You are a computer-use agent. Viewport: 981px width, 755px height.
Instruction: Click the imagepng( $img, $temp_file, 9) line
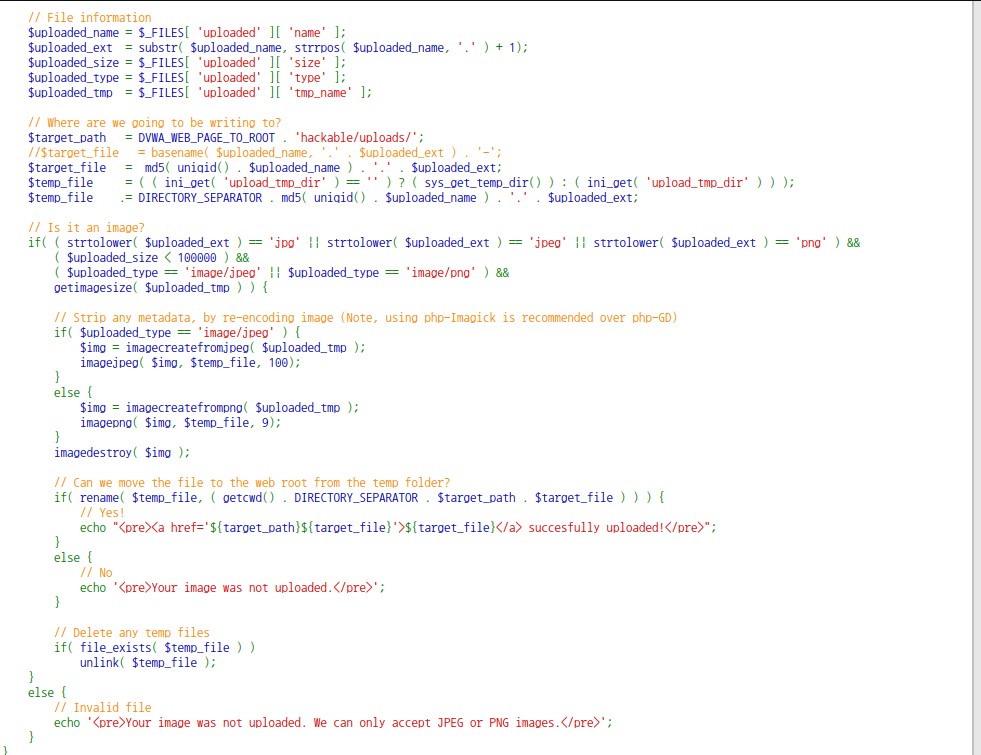tap(180, 423)
